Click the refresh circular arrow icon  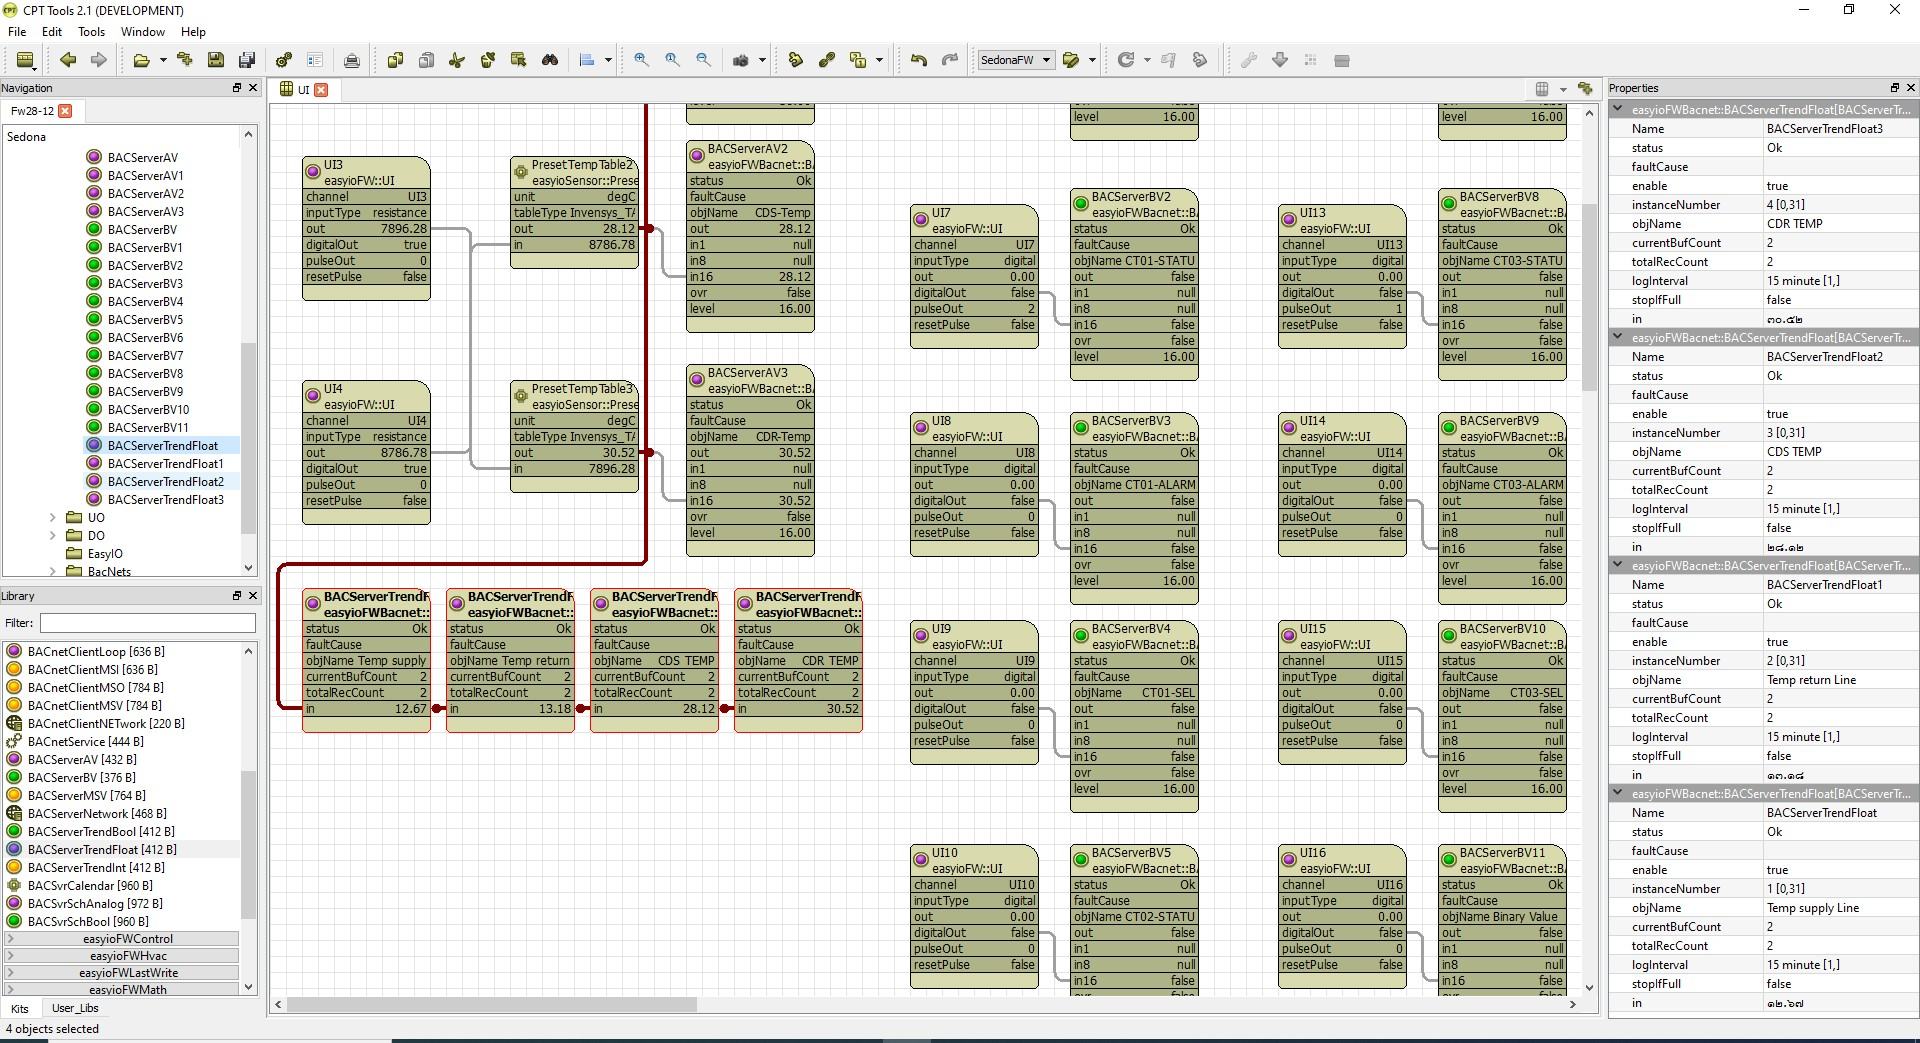click(x=1125, y=60)
